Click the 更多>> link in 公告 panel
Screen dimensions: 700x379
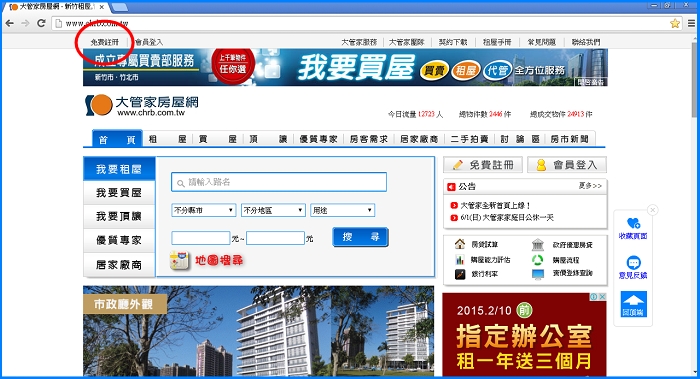590,186
